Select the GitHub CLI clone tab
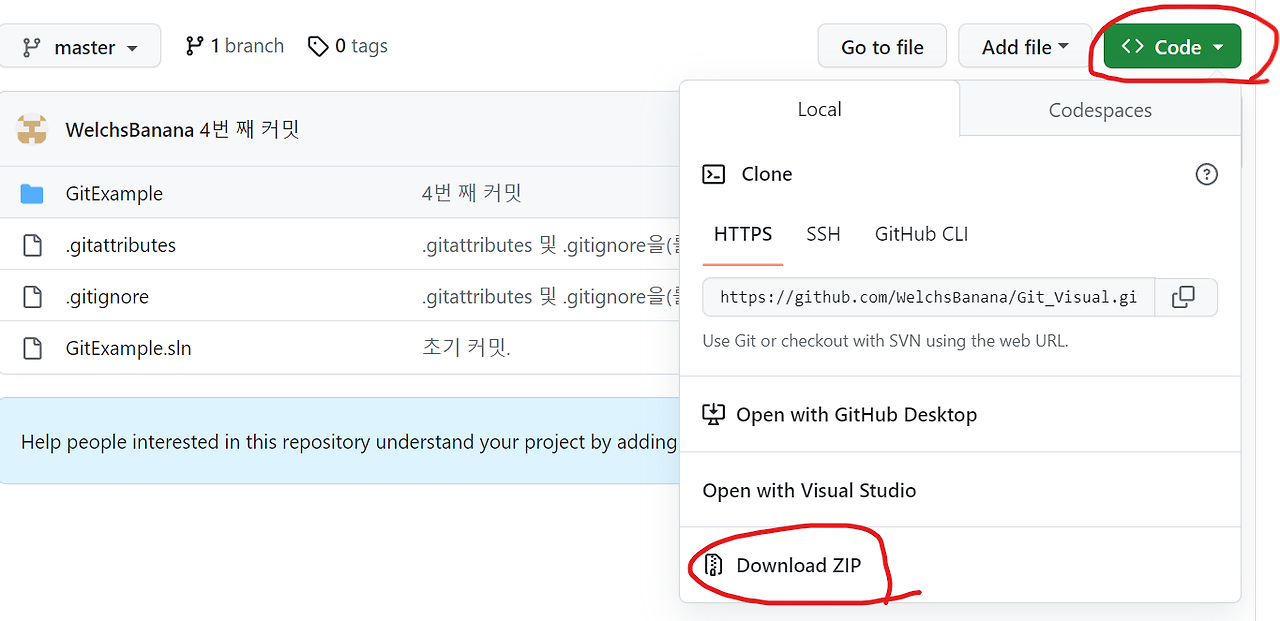 (x=921, y=234)
